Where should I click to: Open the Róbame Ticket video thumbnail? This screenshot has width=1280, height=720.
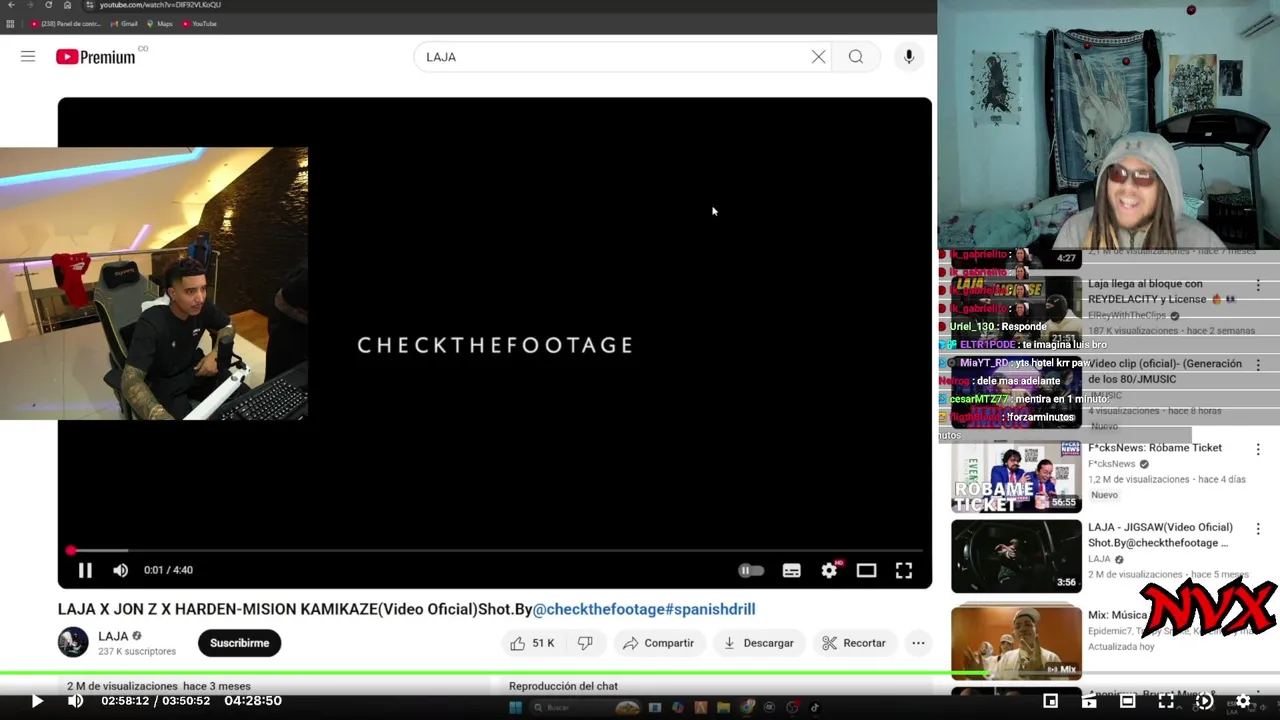[1016, 477]
